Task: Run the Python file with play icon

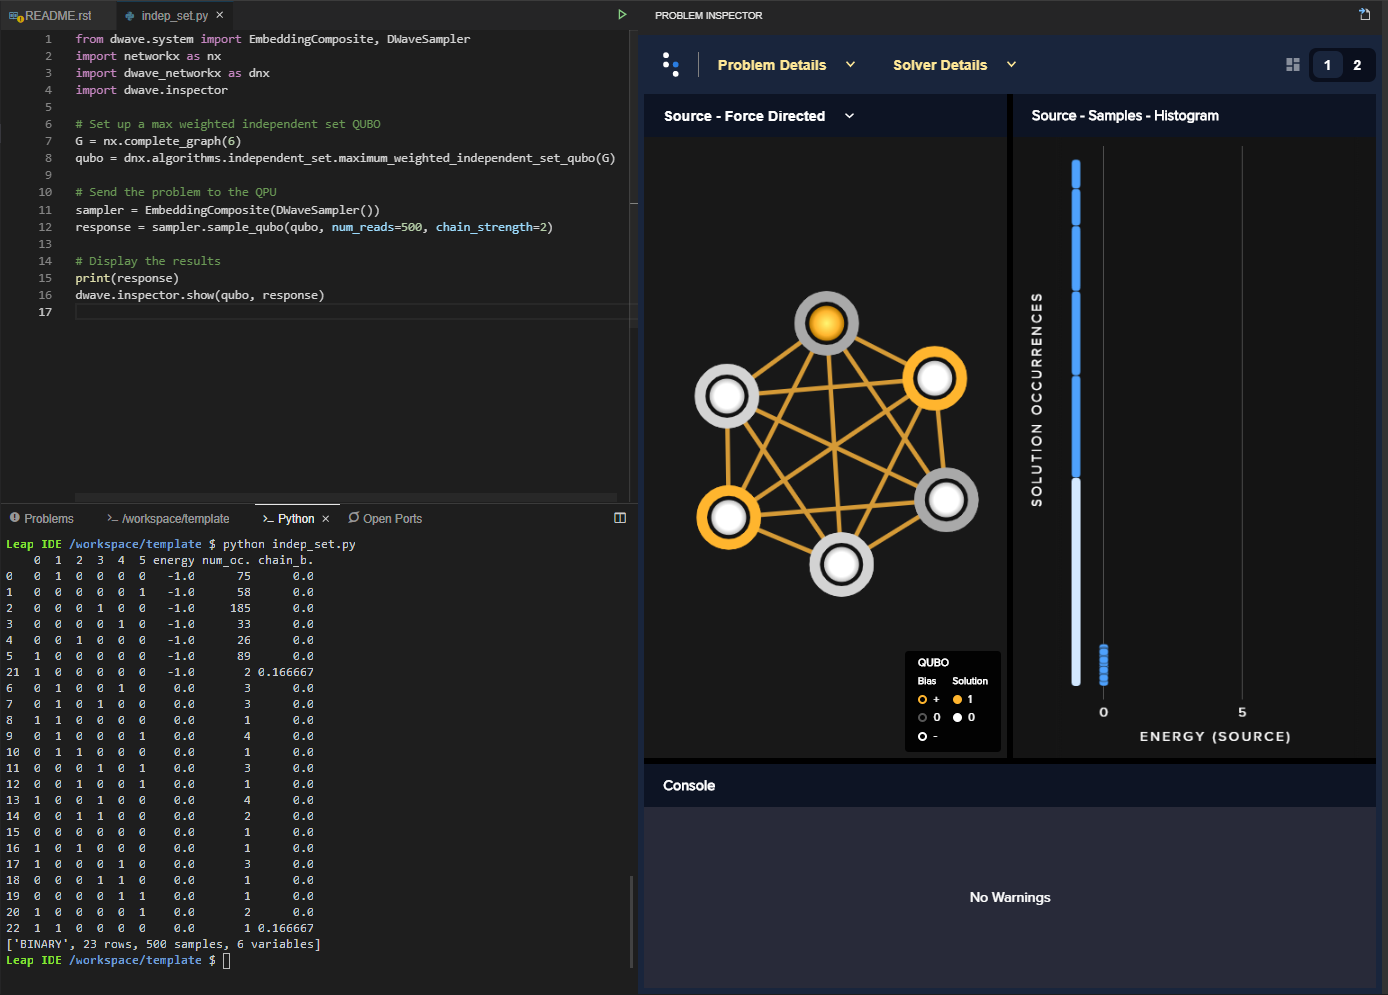Action: (x=622, y=15)
